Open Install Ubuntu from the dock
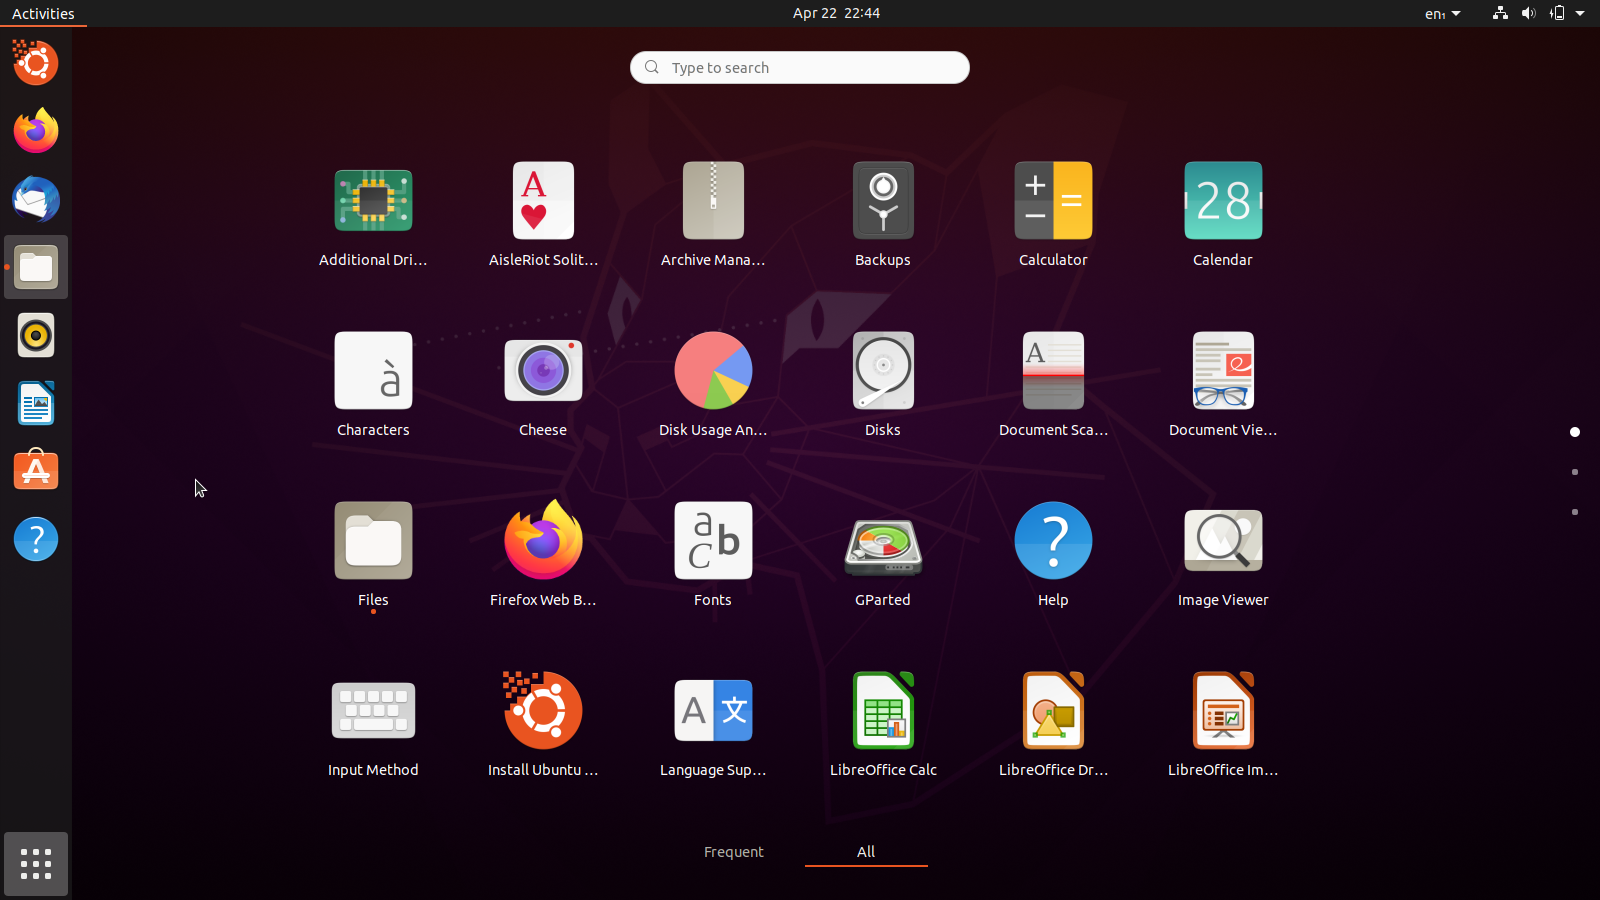Viewport: 1600px width, 900px height. pos(36,63)
